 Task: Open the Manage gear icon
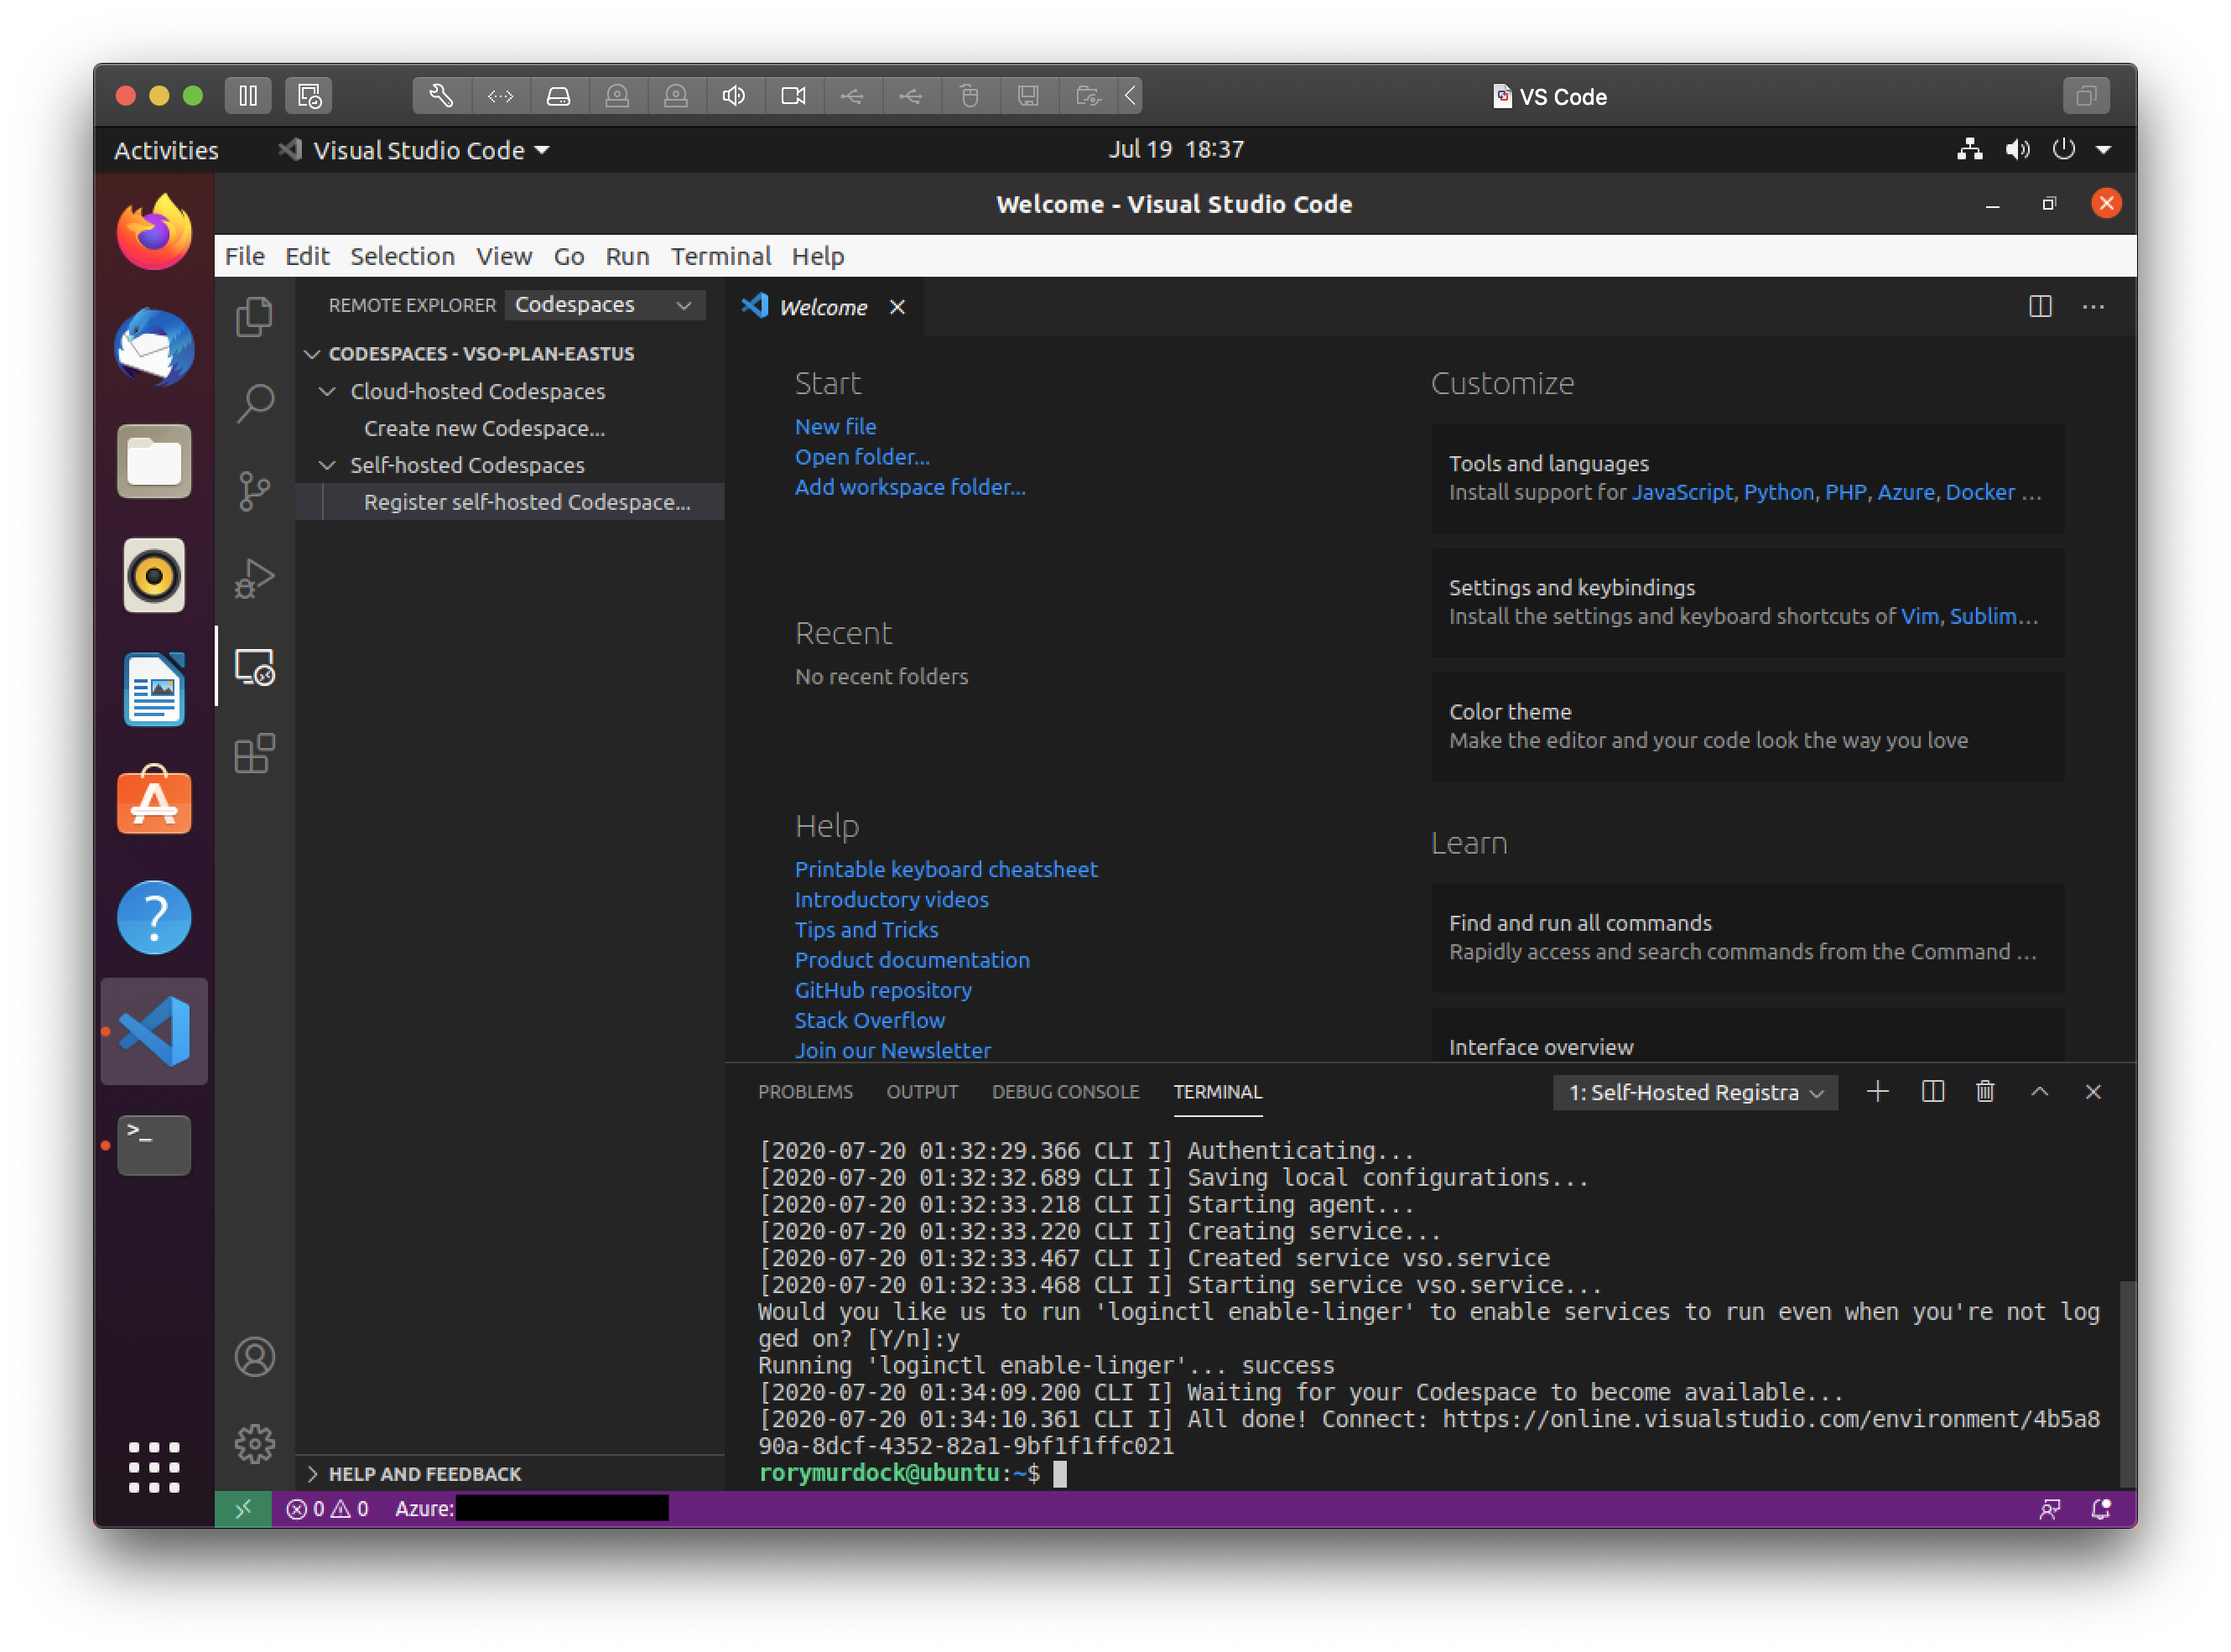click(x=254, y=1444)
